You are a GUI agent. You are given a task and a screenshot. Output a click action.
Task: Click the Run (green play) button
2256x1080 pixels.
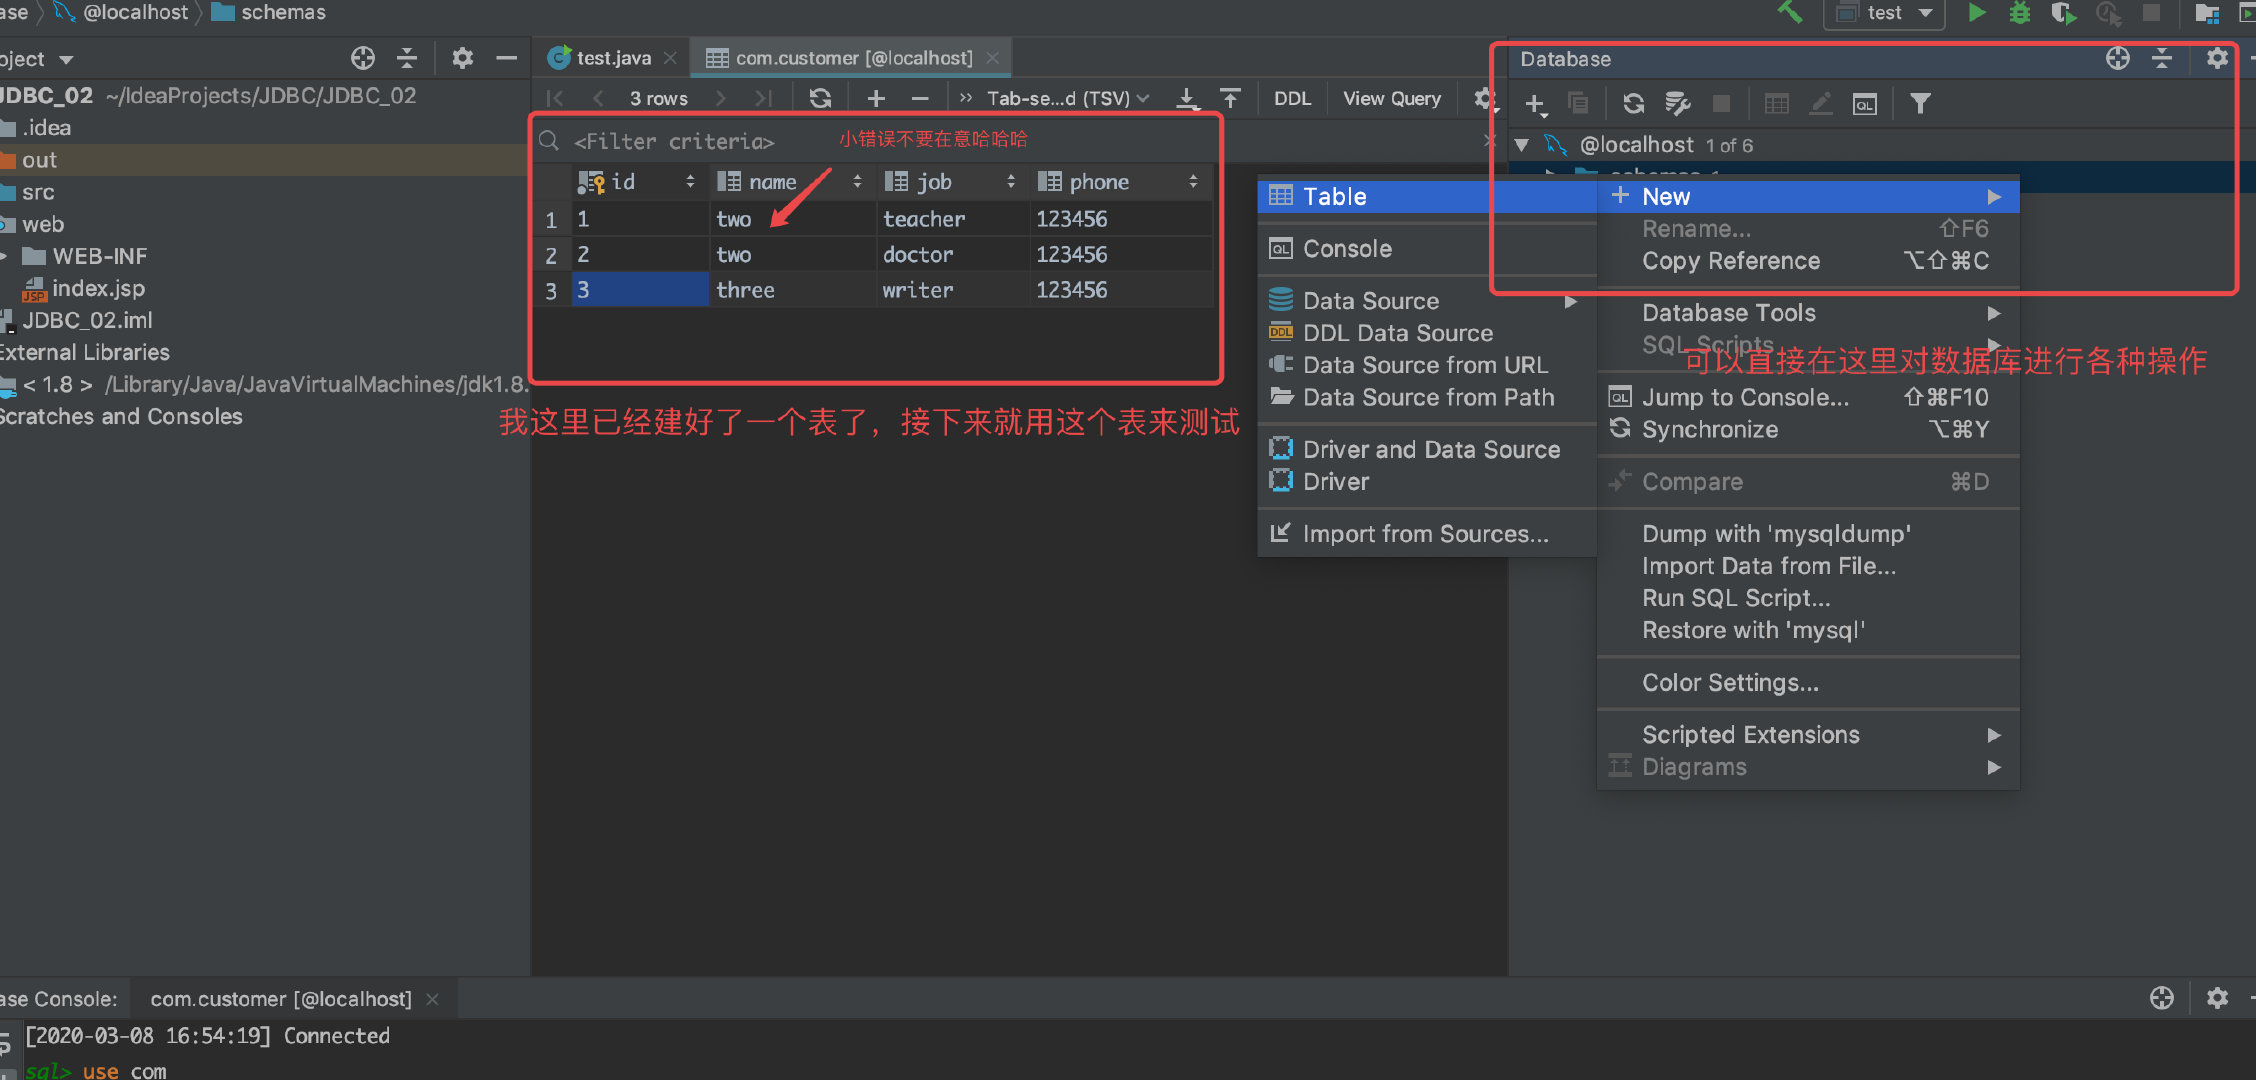[x=1976, y=13]
